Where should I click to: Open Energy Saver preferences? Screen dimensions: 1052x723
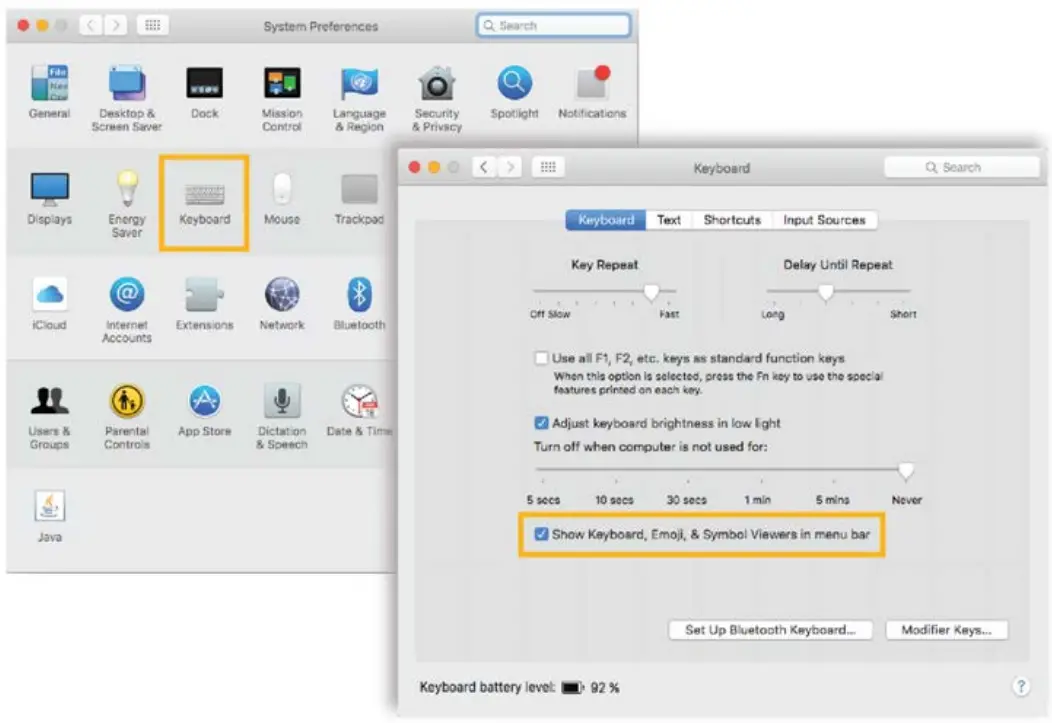click(127, 203)
